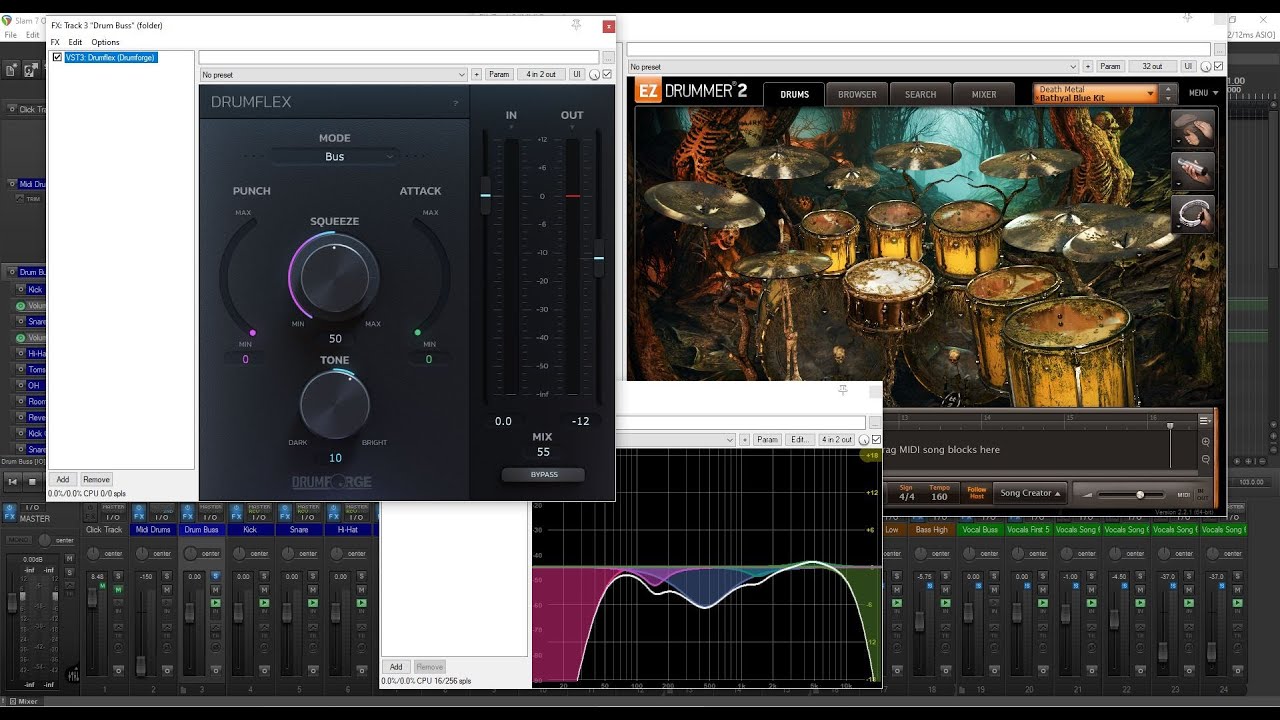Click folder icon under Drum Buss strip
Viewport: 1280px width, 720px height.
pyautogui.click(x=183, y=689)
